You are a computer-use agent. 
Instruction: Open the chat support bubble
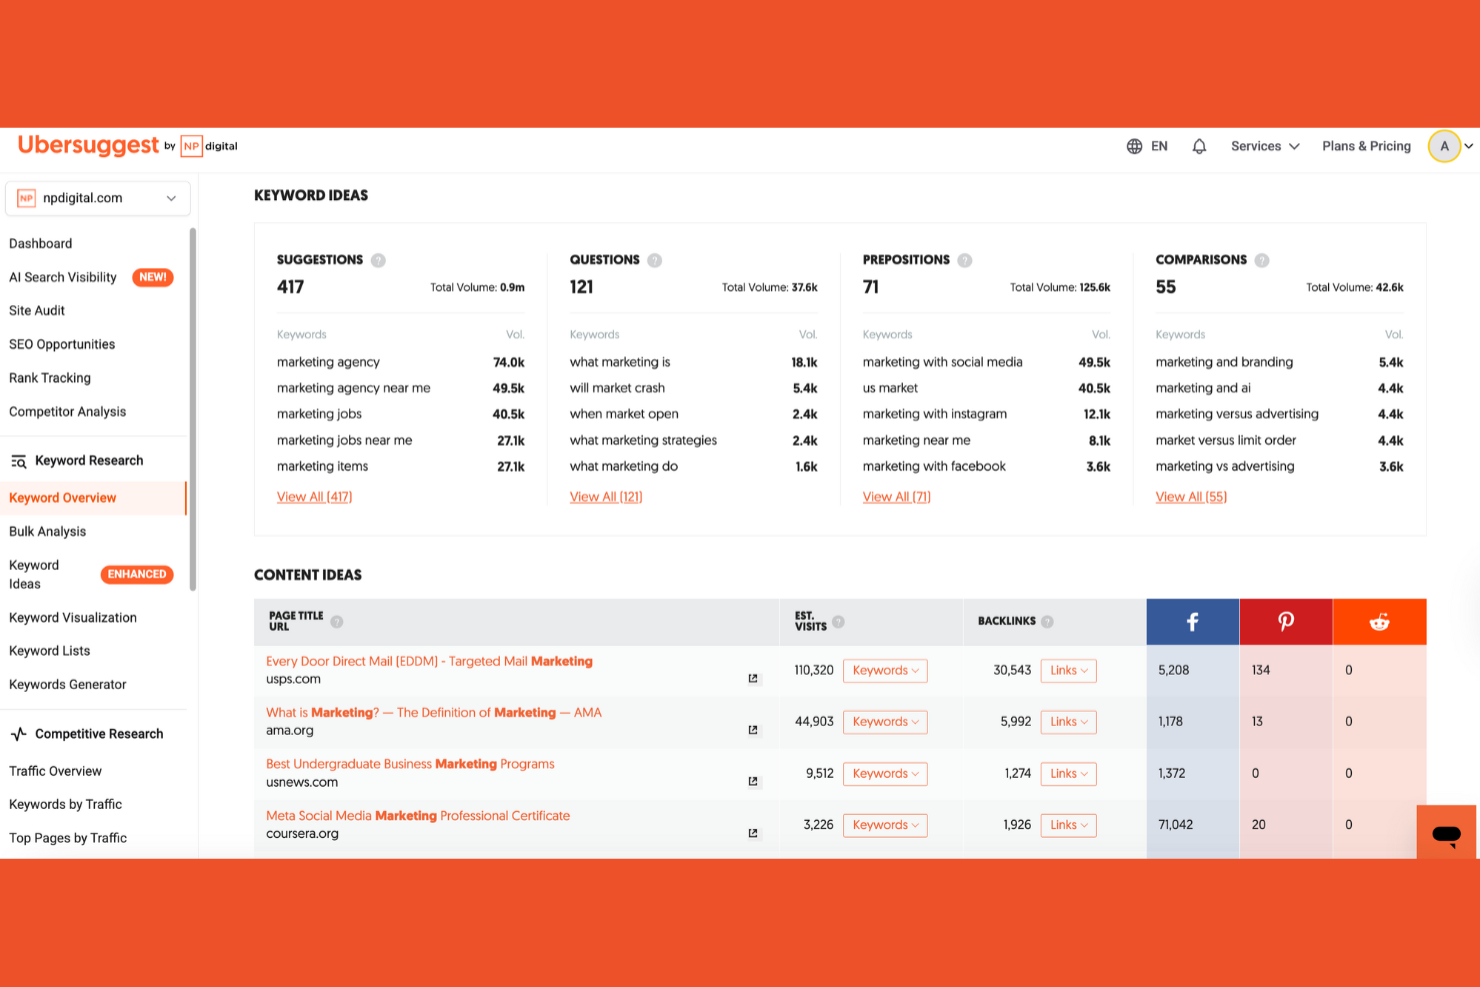1444,831
